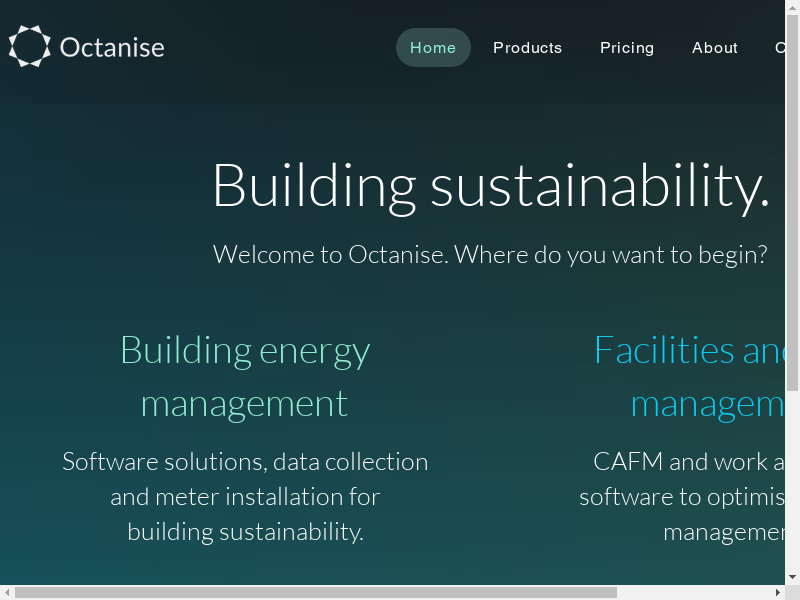
Task: Open the About navigation link
Action: pos(715,48)
